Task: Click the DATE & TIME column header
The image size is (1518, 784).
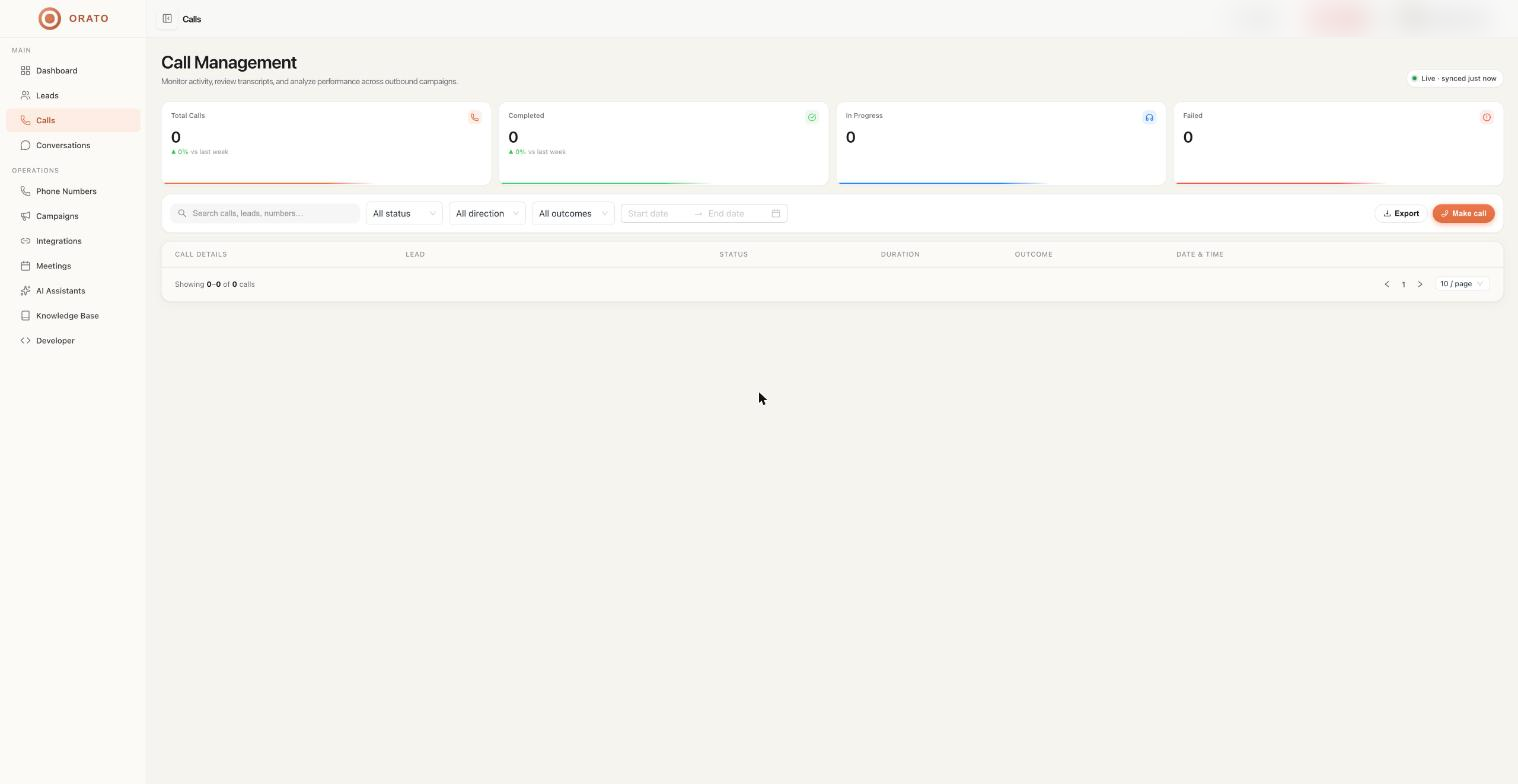Action: click(1200, 254)
